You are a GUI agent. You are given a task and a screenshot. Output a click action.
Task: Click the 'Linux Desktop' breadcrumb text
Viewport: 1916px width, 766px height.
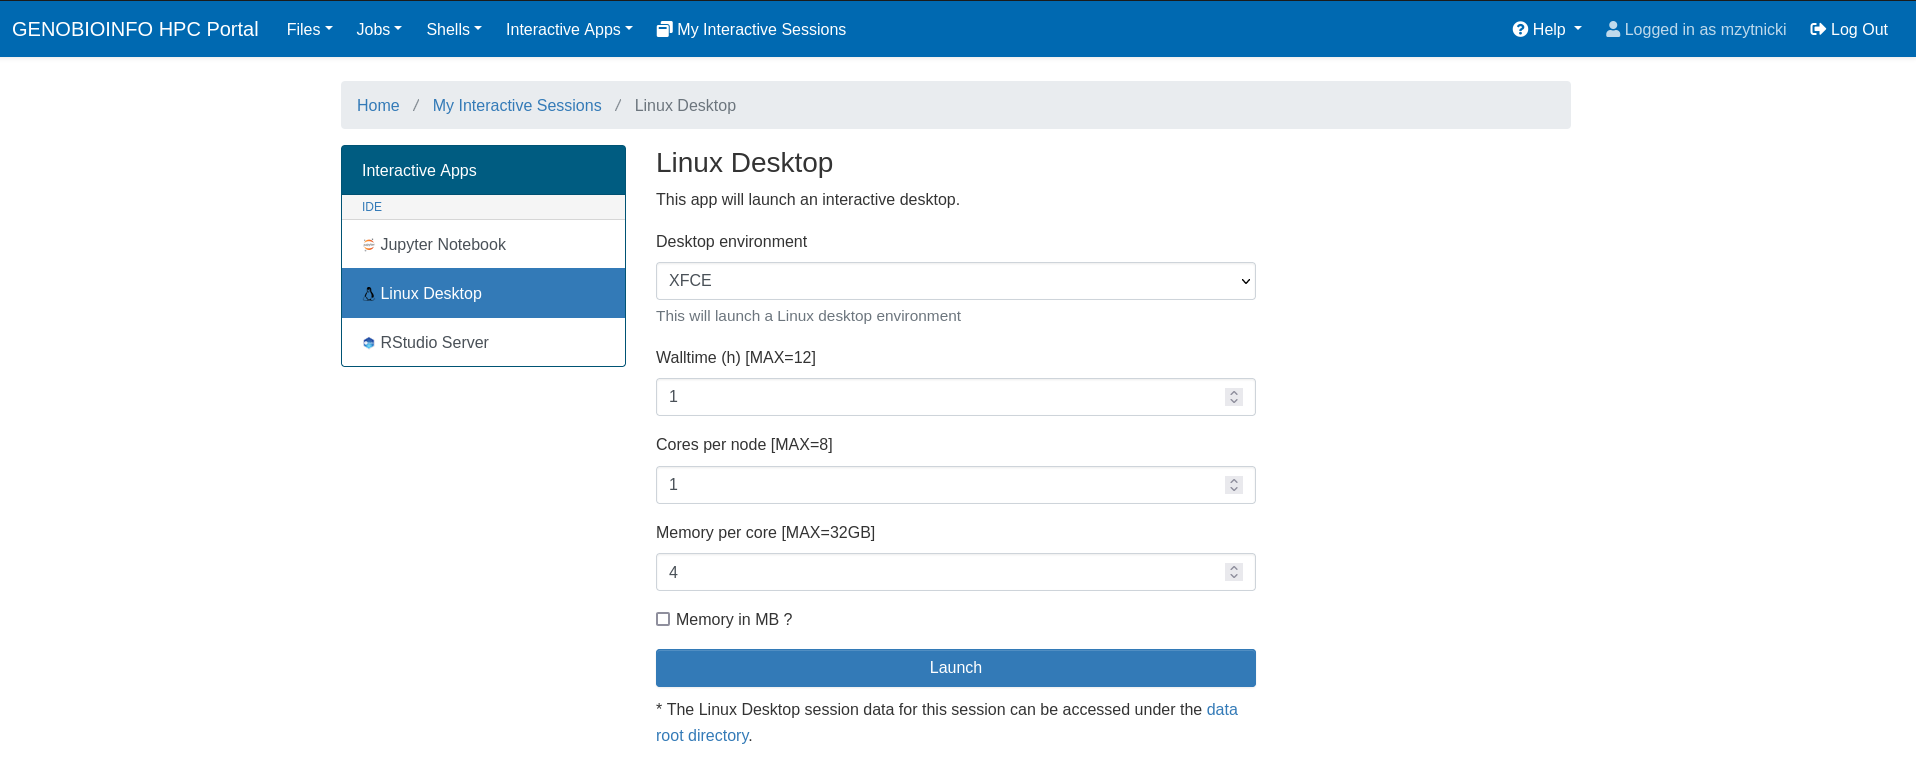coord(685,105)
